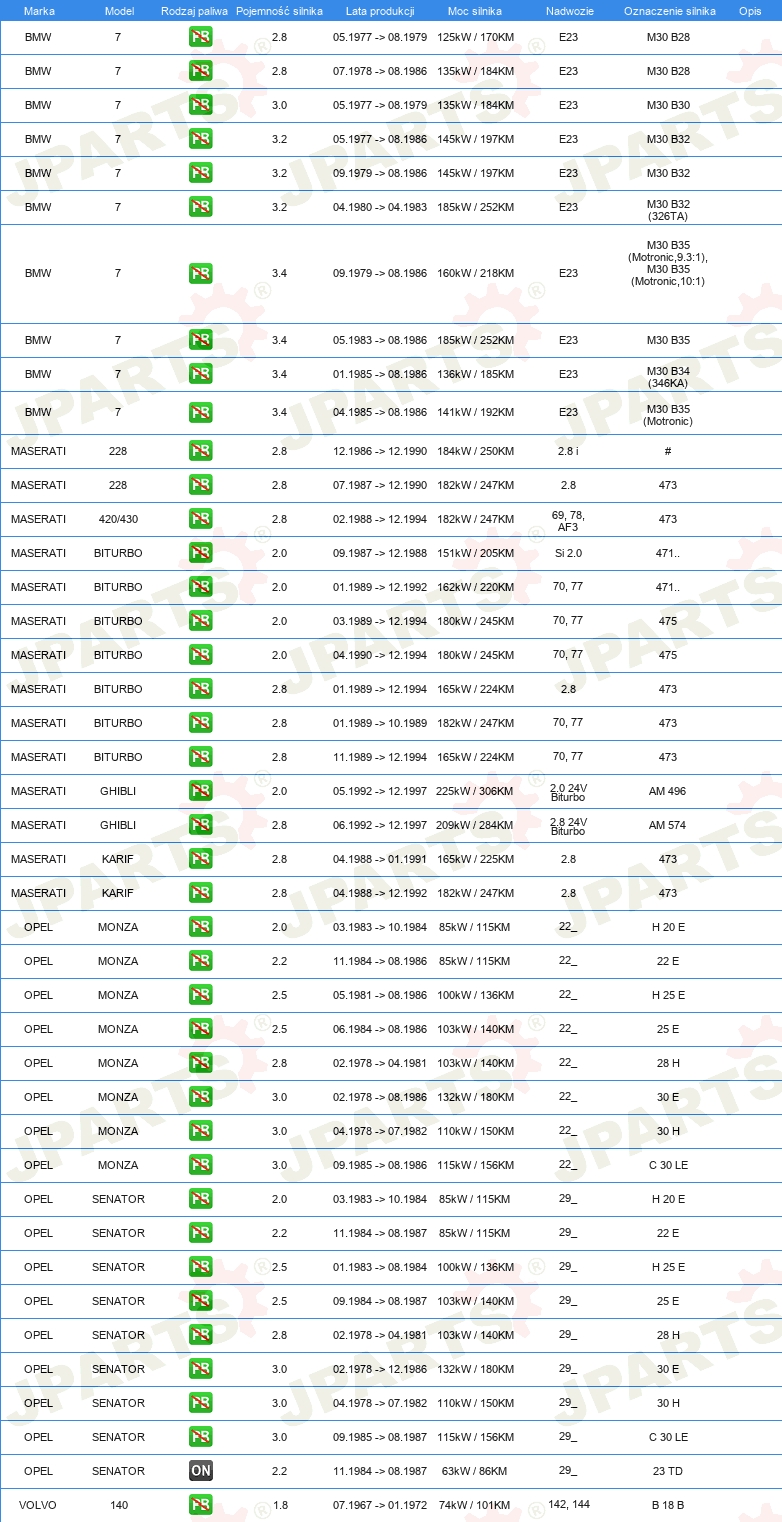Select the 136kW / 185KM power cell
The height and width of the screenshot is (1522, 782).
pyautogui.click(x=475, y=374)
